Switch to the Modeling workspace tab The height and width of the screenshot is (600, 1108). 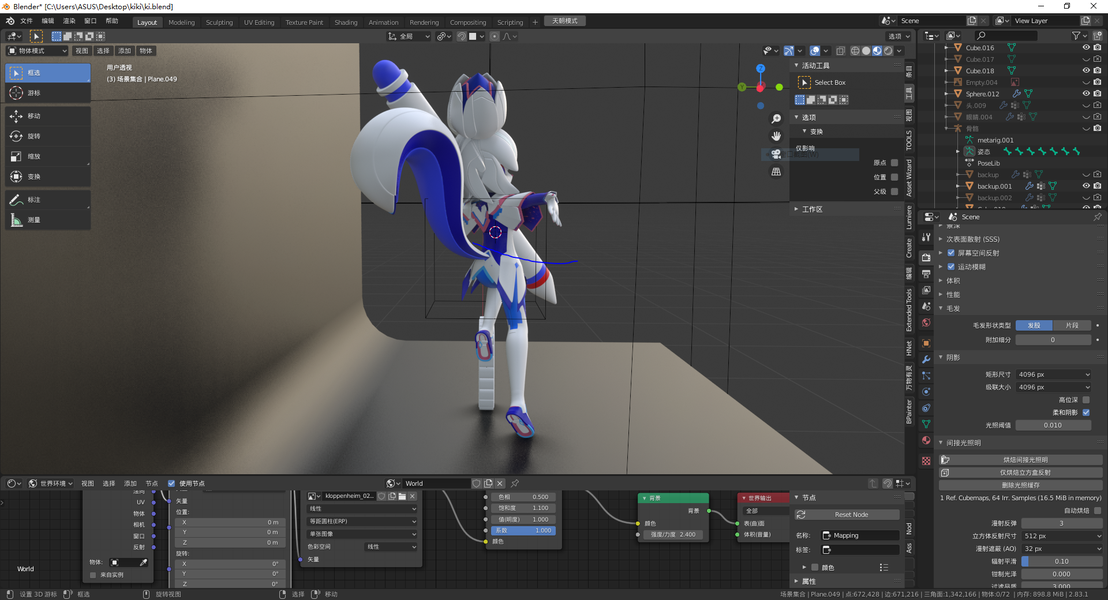[x=181, y=22]
